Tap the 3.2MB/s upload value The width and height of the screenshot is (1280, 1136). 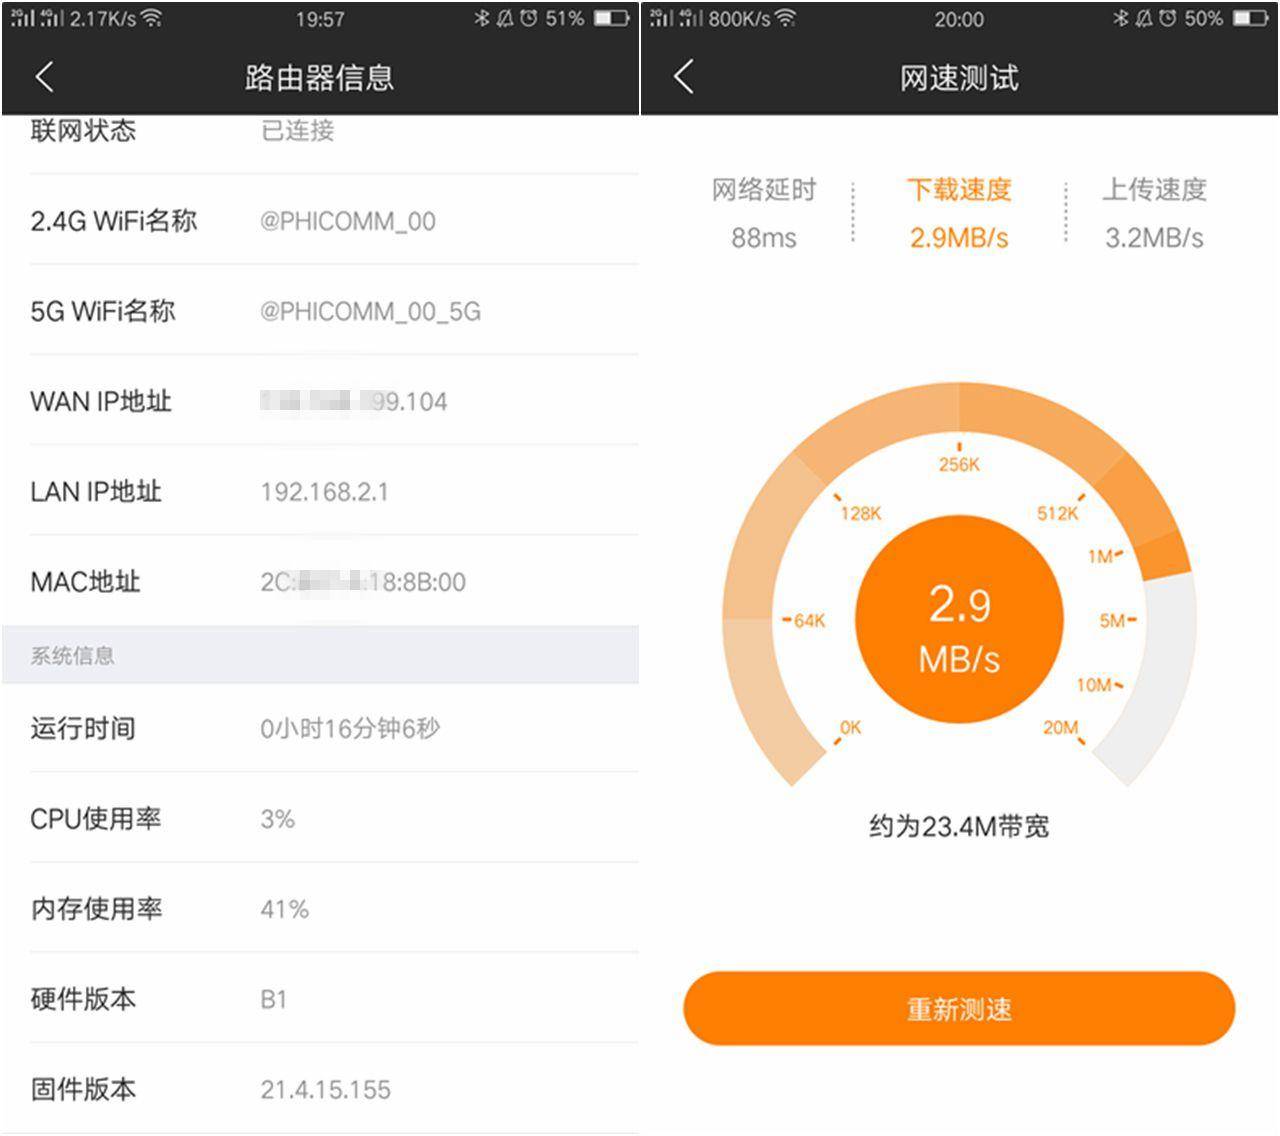1154,237
